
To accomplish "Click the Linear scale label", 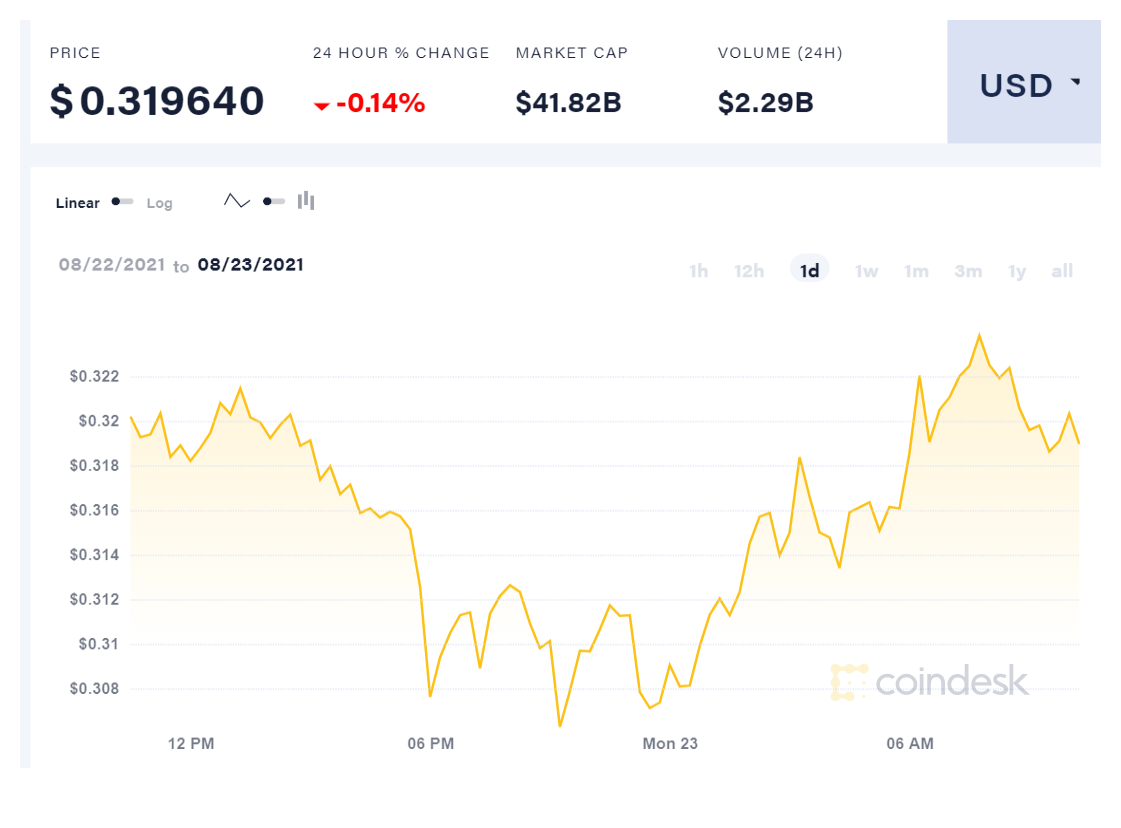I will pyautogui.click(x=78, y=203).
